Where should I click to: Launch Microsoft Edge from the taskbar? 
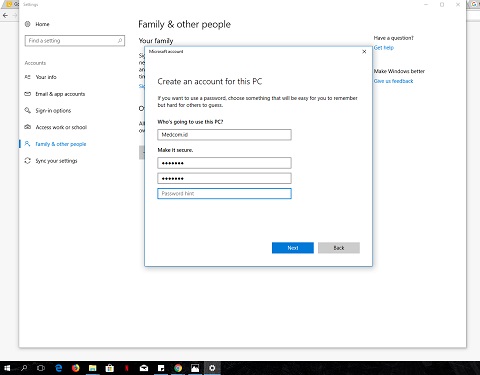(59, 368)
